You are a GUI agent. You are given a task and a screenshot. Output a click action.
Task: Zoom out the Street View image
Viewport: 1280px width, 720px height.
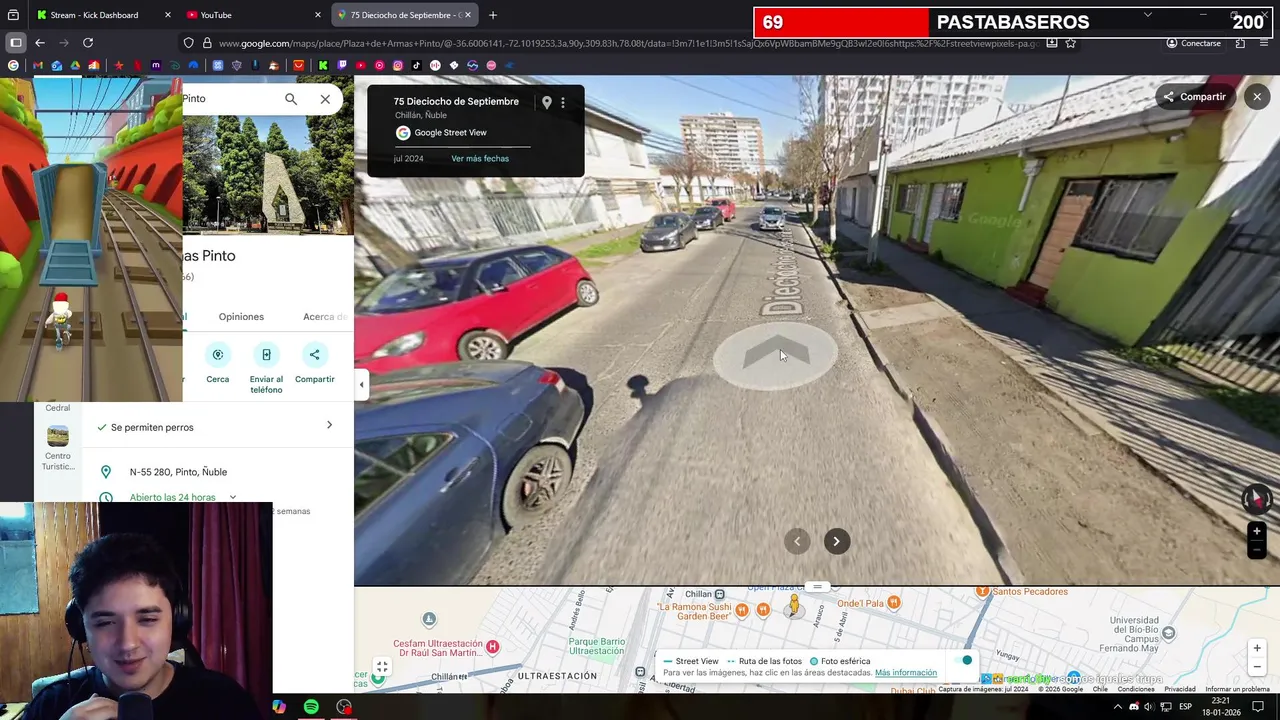point(1257,549)
